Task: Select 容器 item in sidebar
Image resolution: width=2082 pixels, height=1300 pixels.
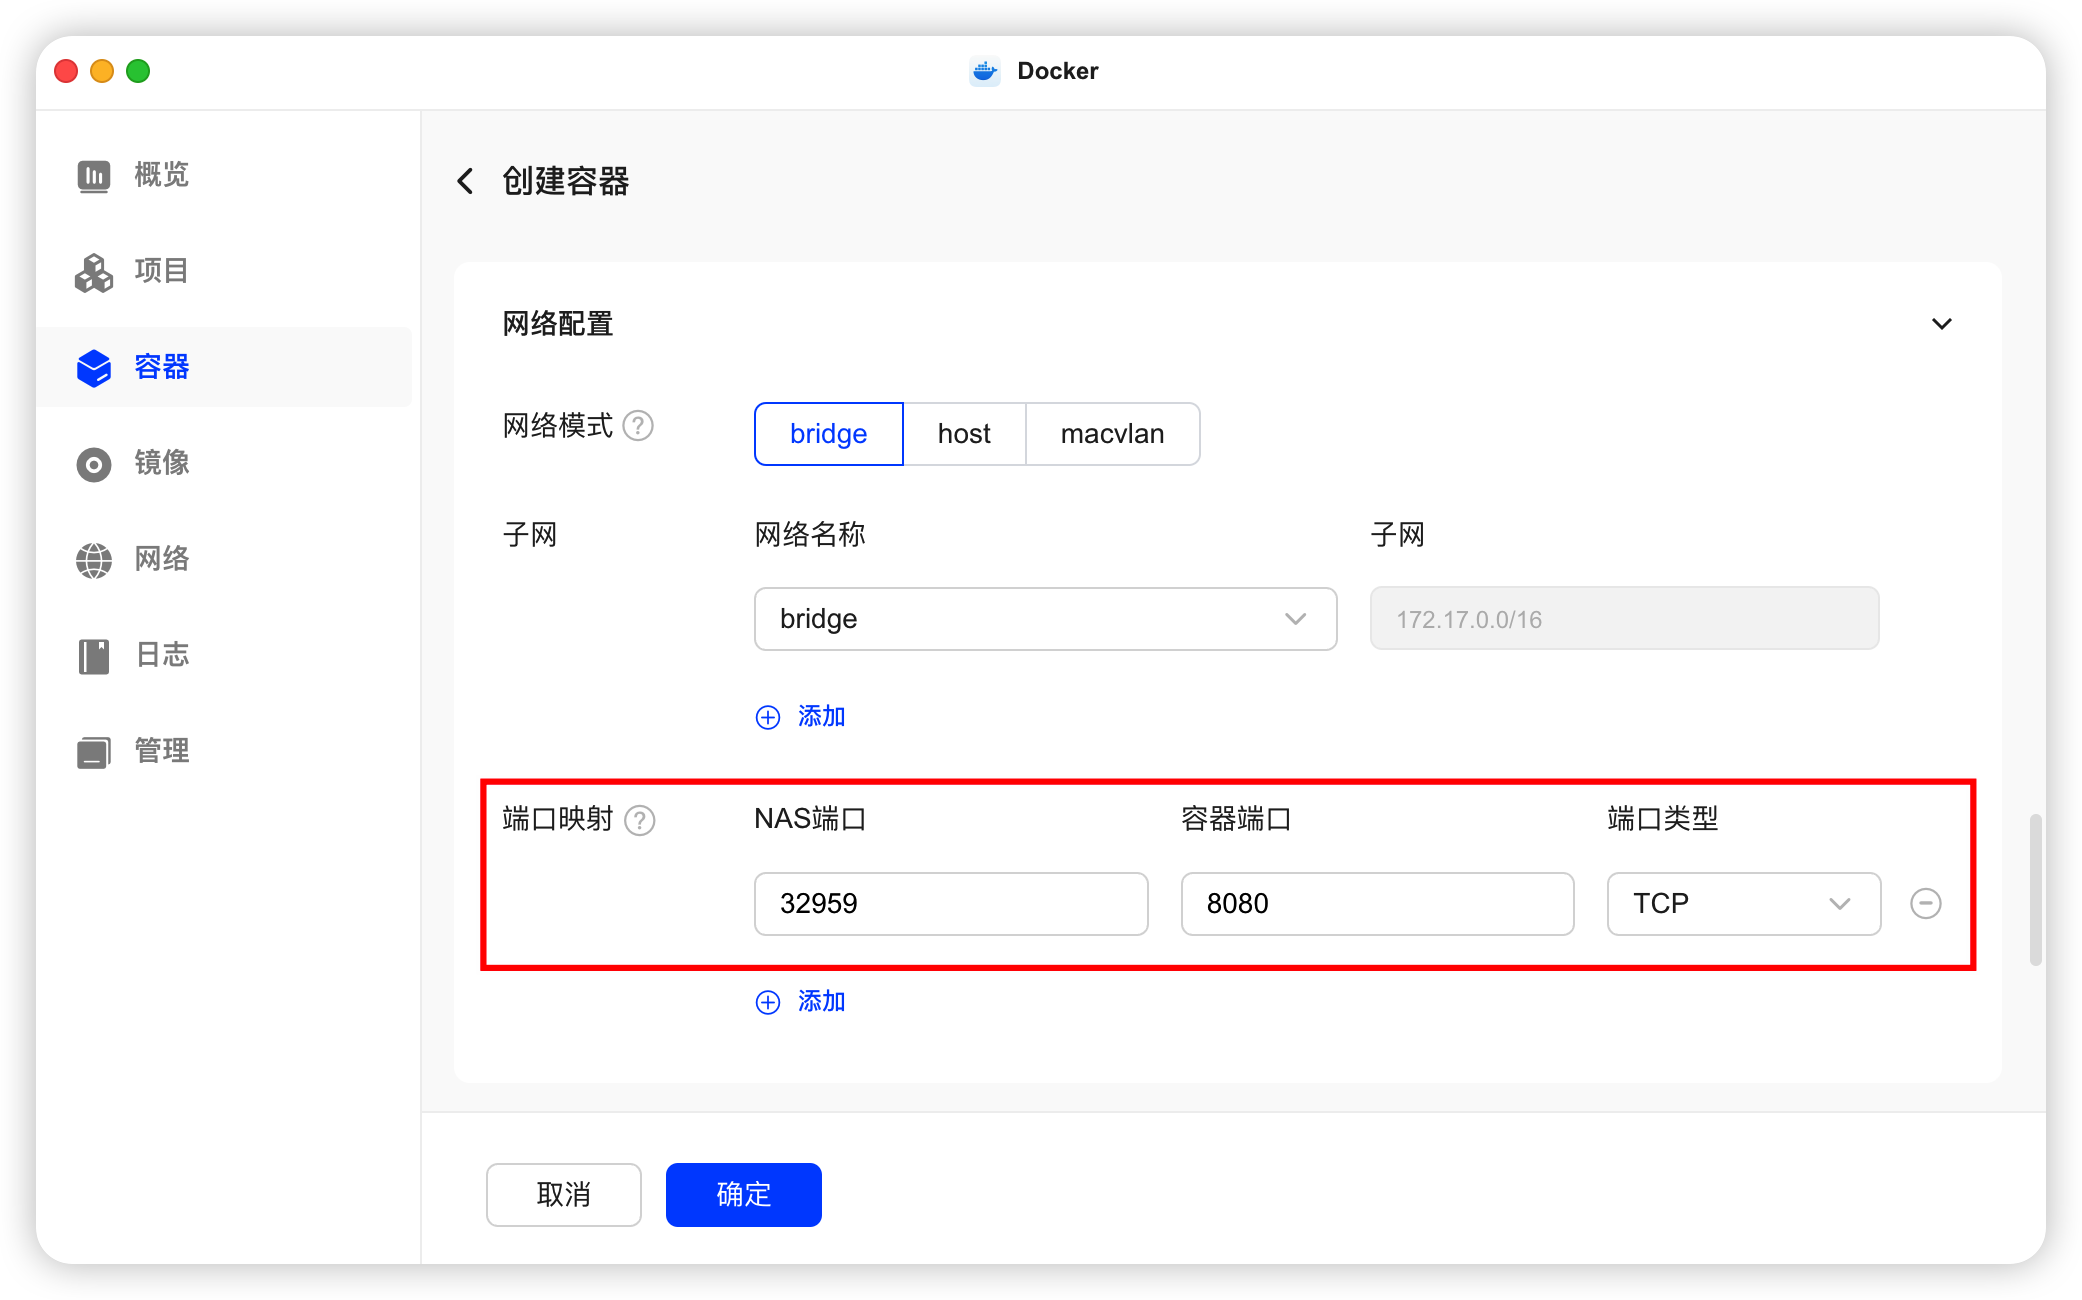Action: (160, 367)
